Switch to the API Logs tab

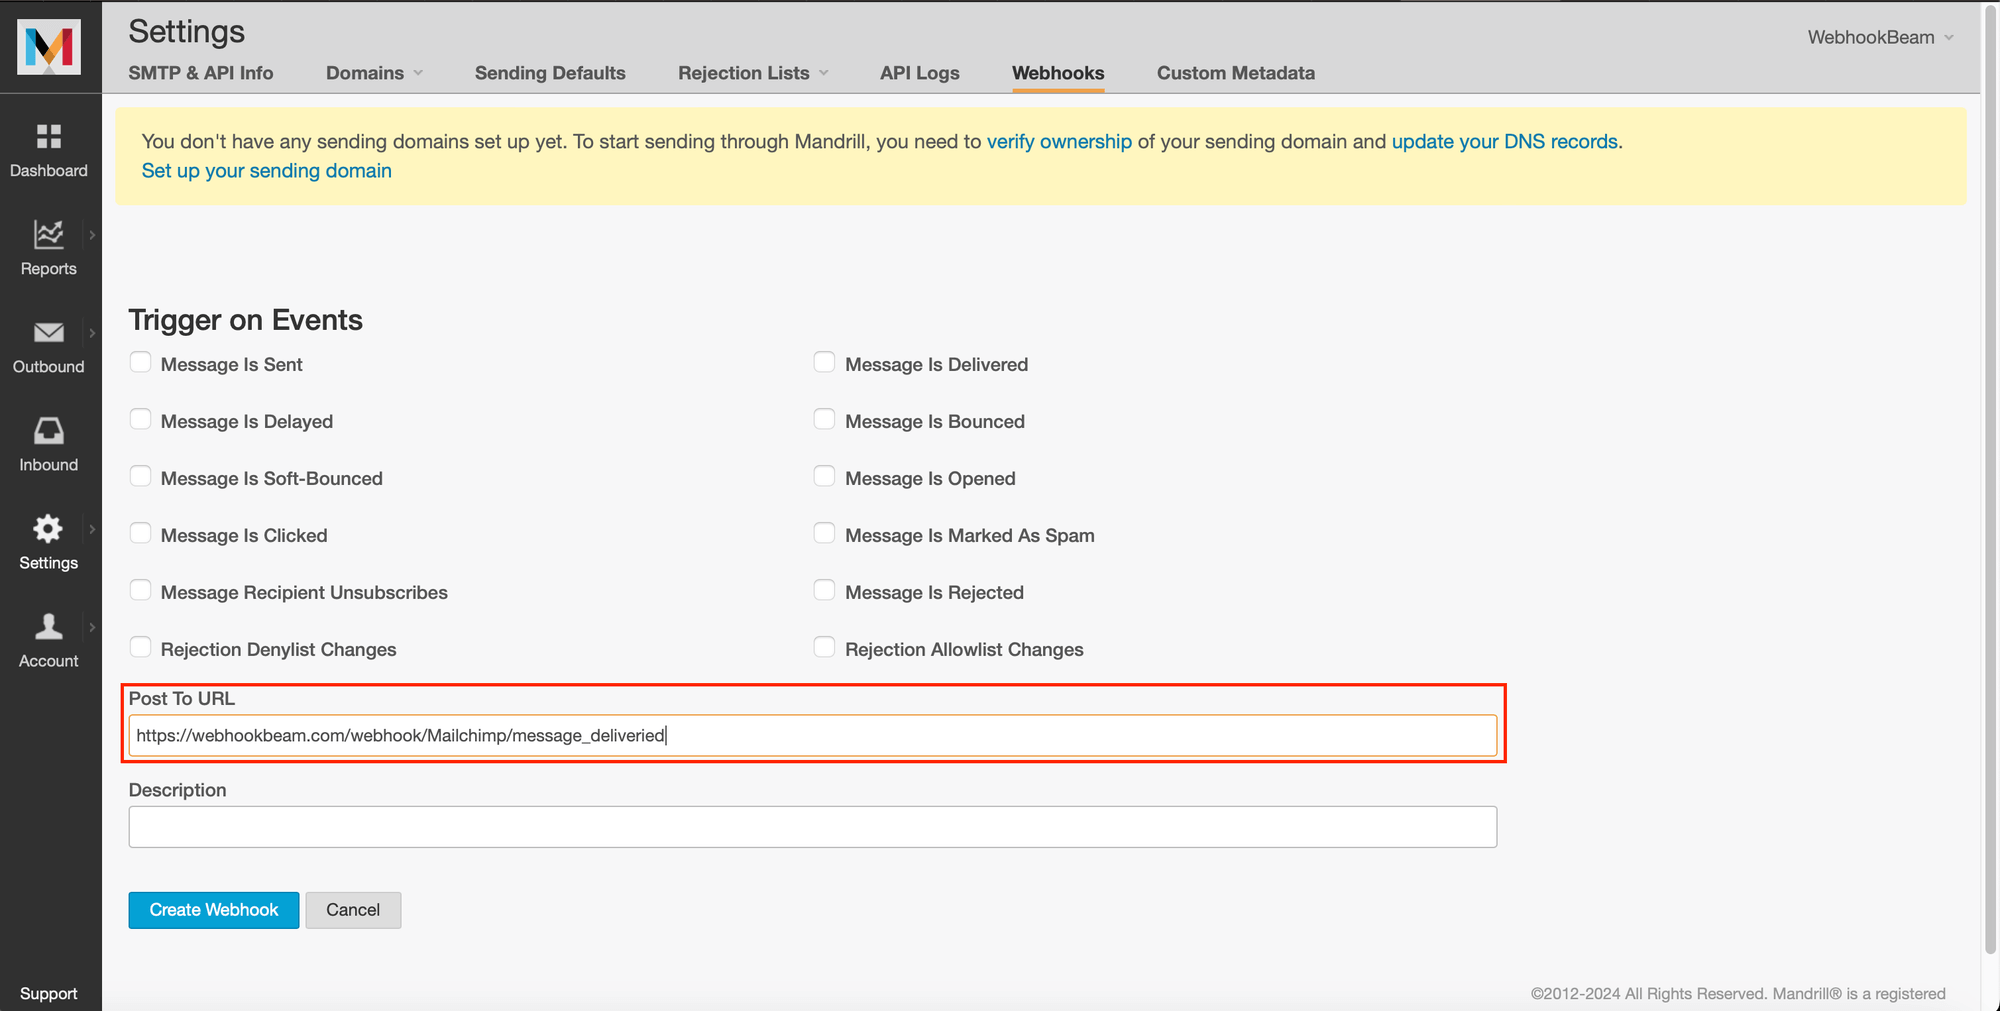pos(919,73)
